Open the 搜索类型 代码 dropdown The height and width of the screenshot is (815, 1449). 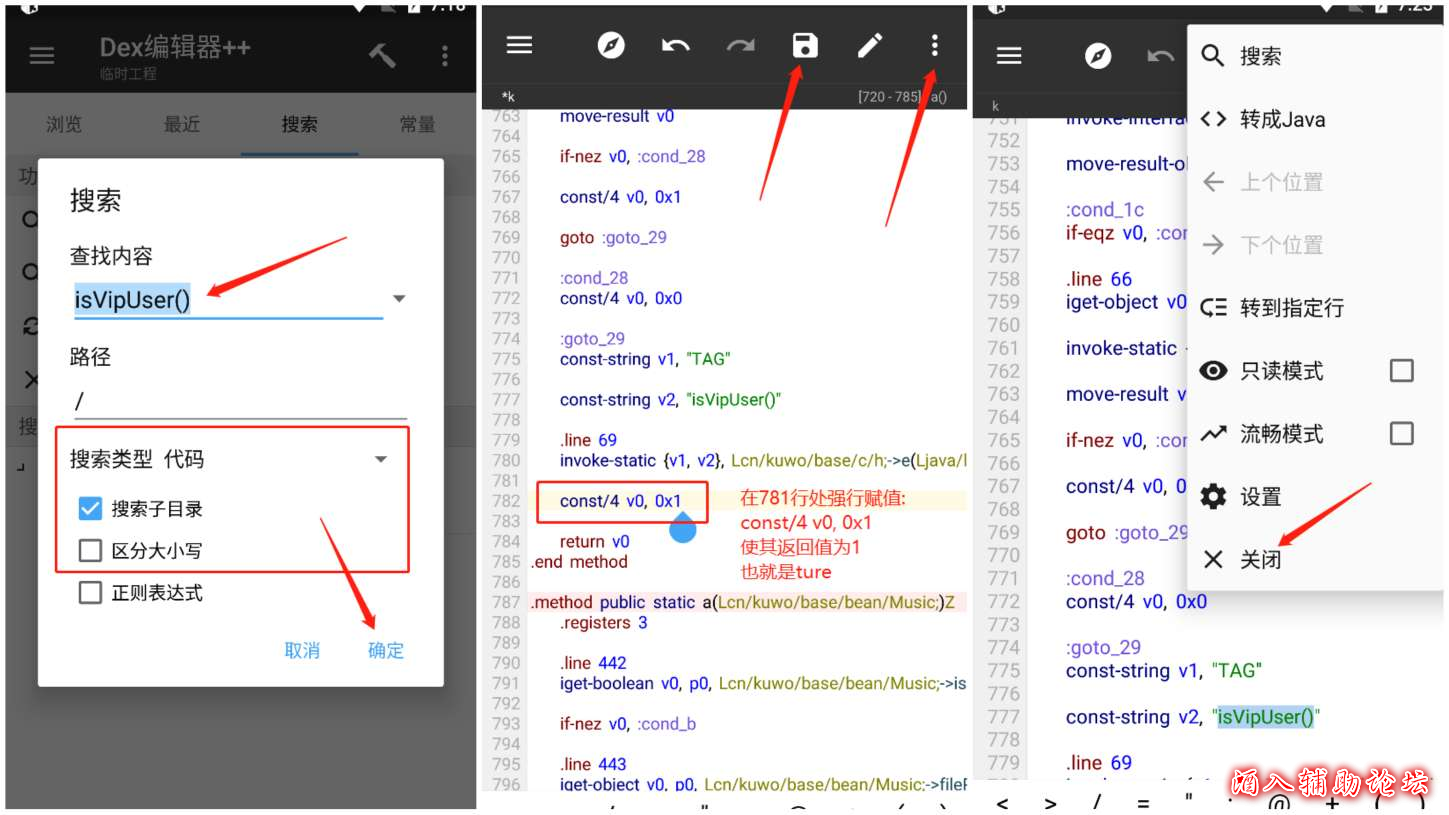pos(380,459)
